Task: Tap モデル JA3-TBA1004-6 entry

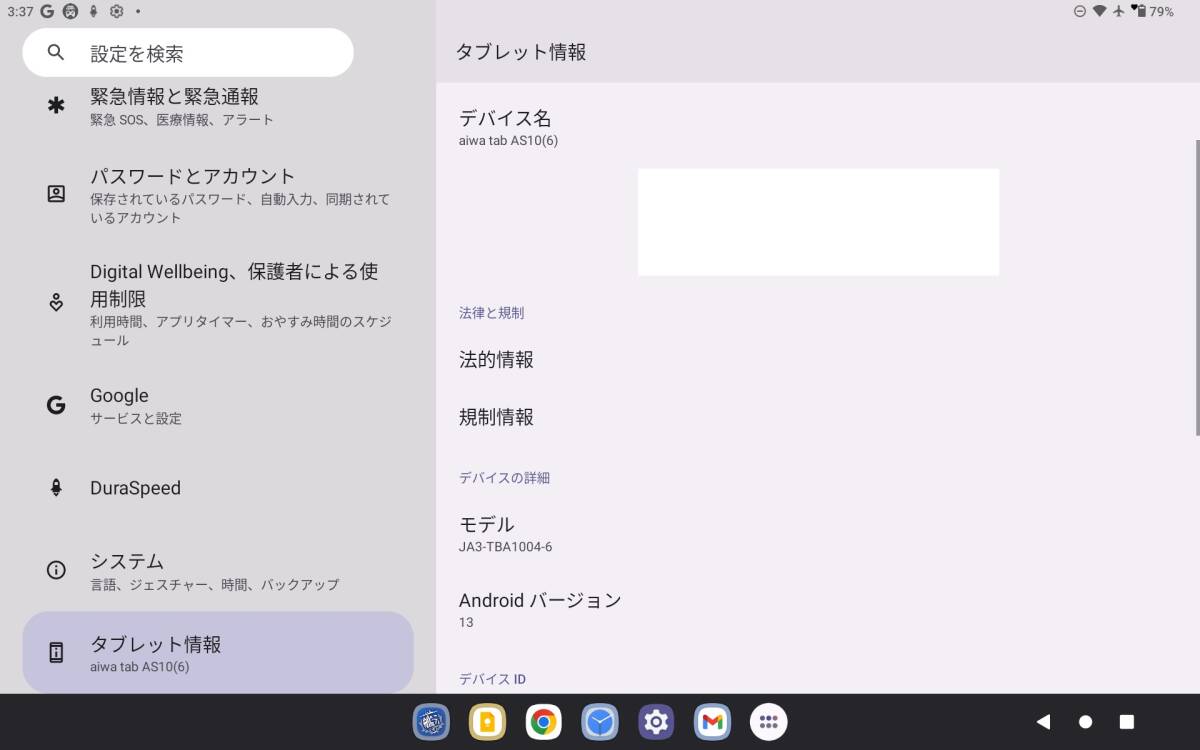Action: (816, 534)
